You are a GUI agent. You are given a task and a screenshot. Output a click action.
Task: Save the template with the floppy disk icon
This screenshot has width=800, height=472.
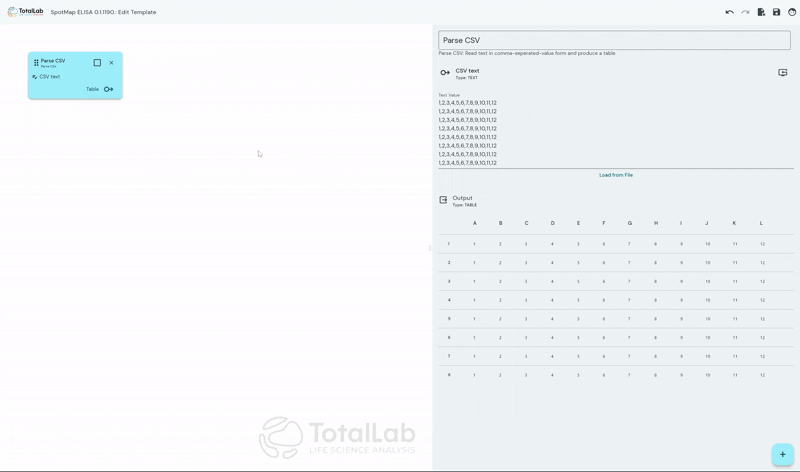(x=777, y=12)
